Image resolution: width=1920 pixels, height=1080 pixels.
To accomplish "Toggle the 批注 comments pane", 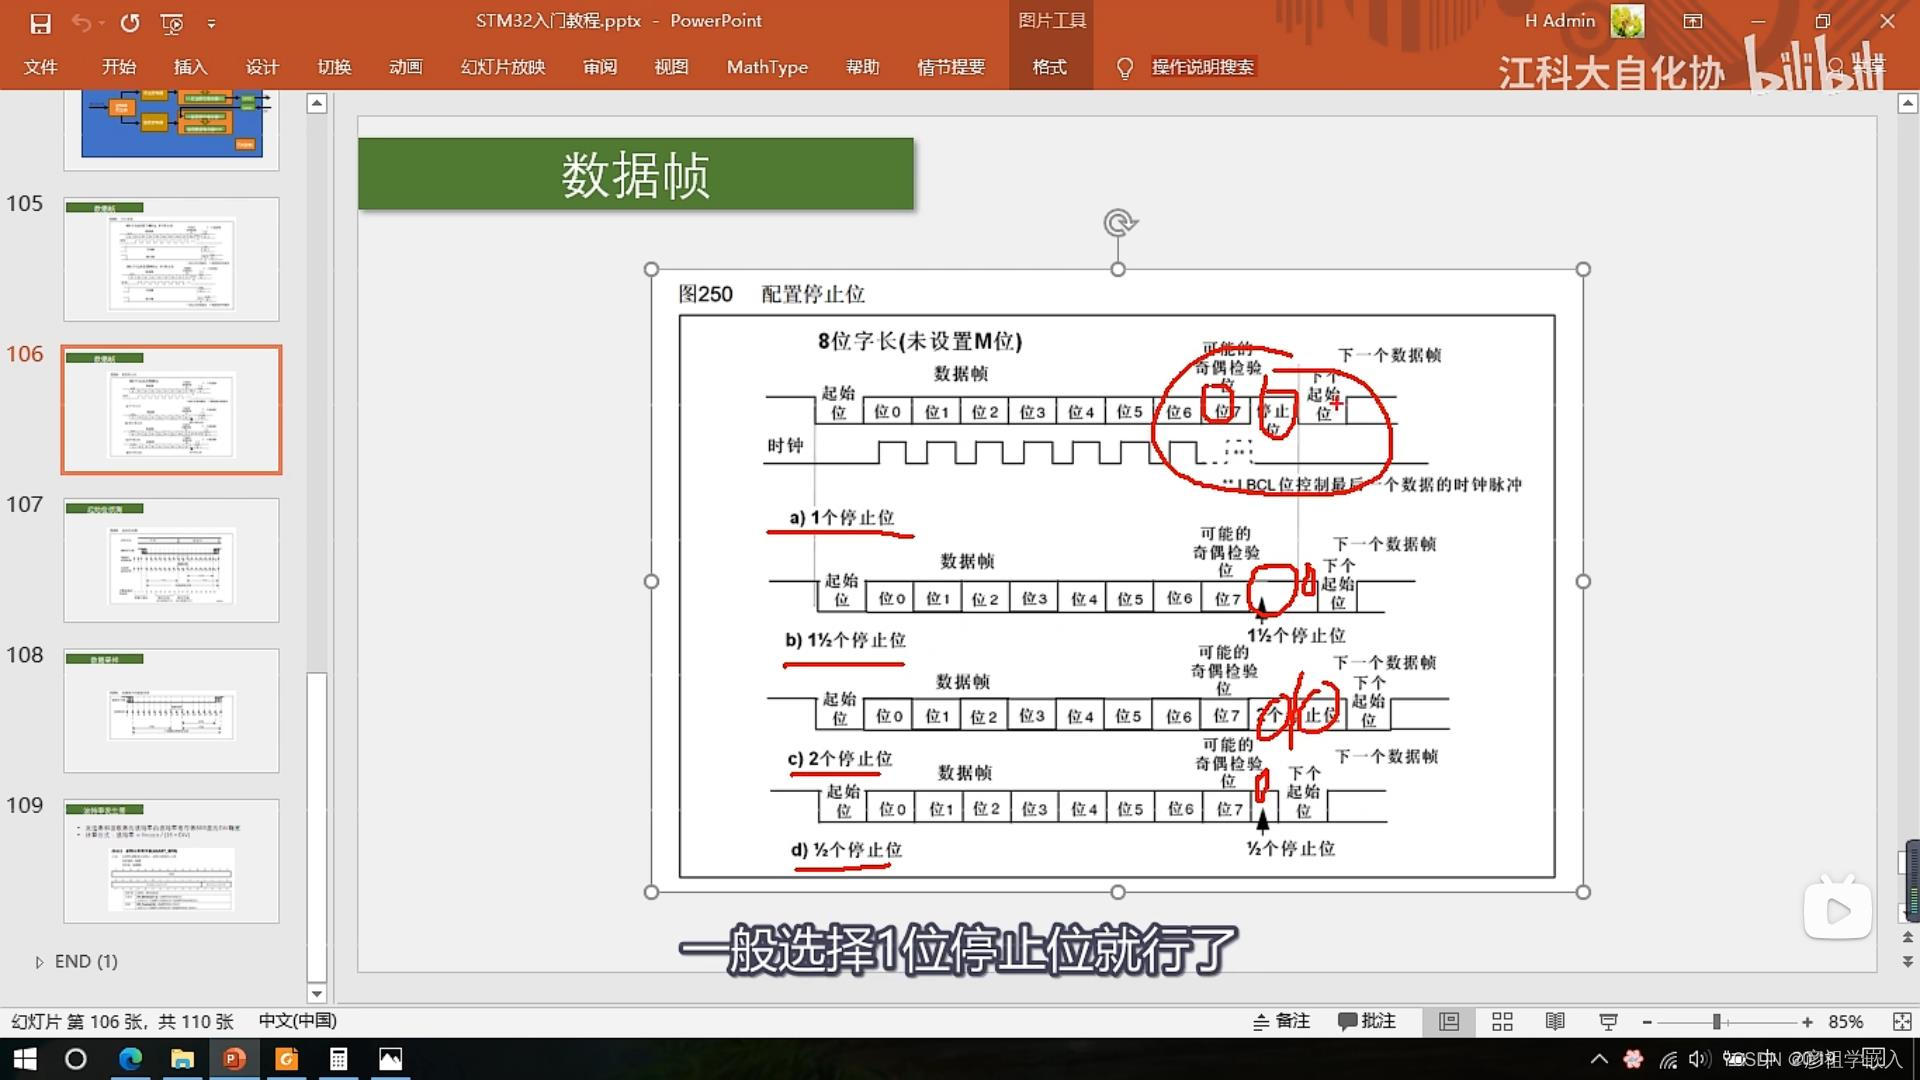I will pyautogui.click(x=1367, y=1021).
